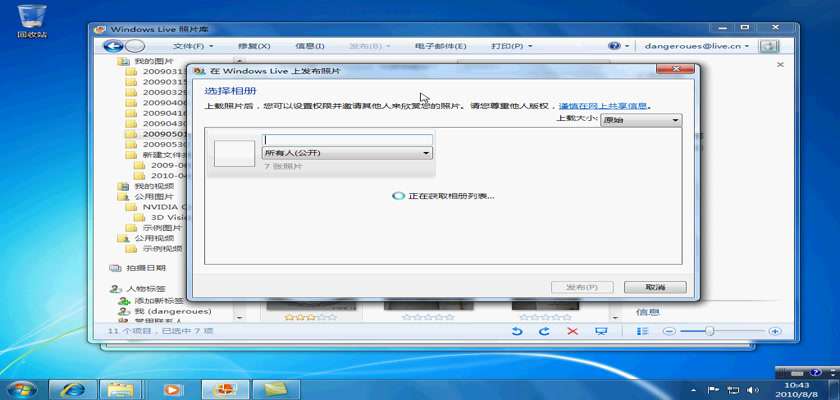Click the album name text field
840x400 pixels.
click(347, 140)
